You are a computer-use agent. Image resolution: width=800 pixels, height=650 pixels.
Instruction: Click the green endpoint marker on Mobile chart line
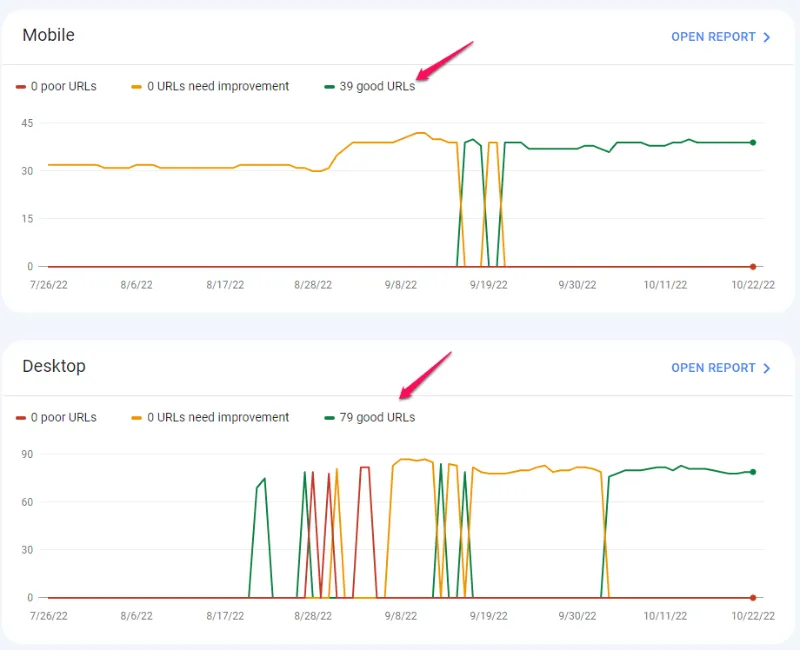[x=753, y=141]
